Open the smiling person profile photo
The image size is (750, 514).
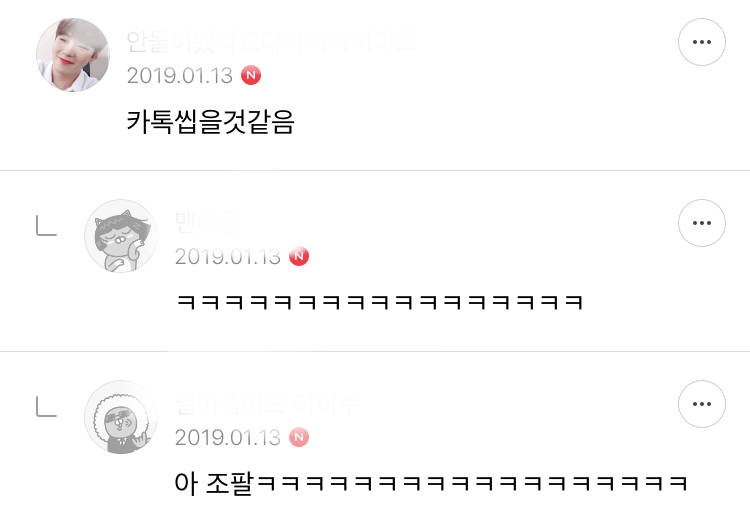click(73, 55)
